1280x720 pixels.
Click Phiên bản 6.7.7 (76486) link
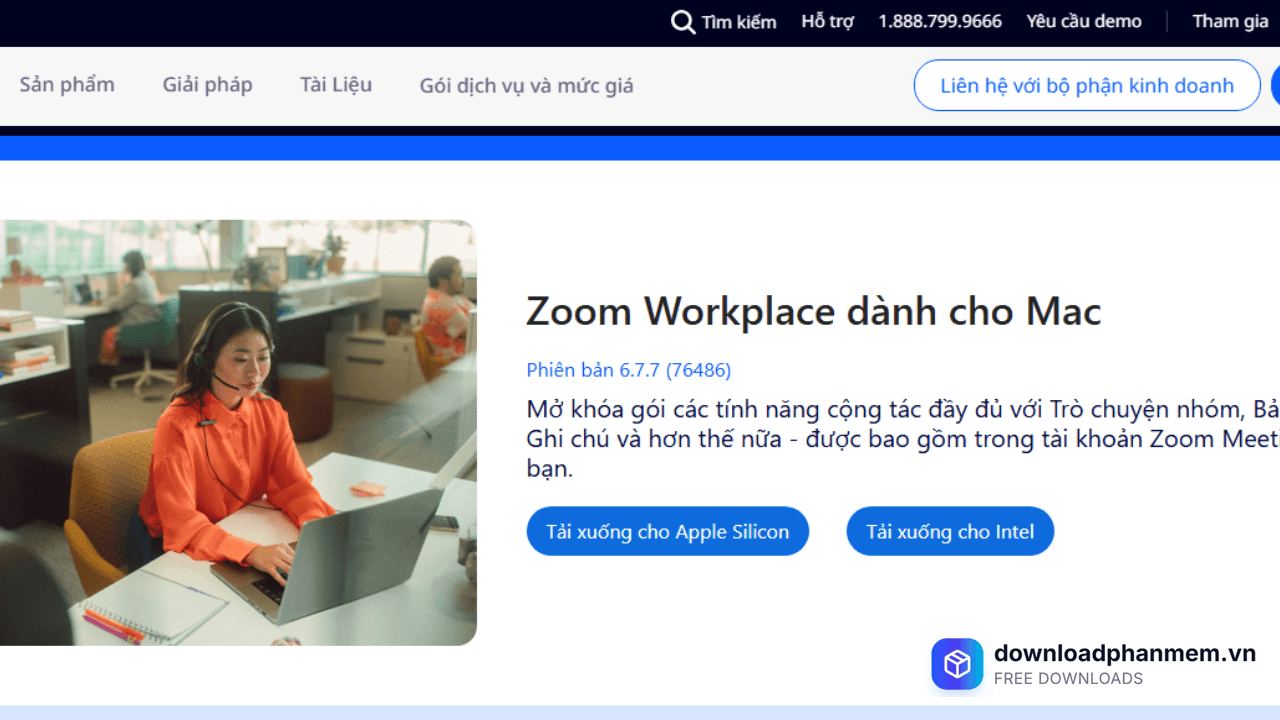[628, 370]
